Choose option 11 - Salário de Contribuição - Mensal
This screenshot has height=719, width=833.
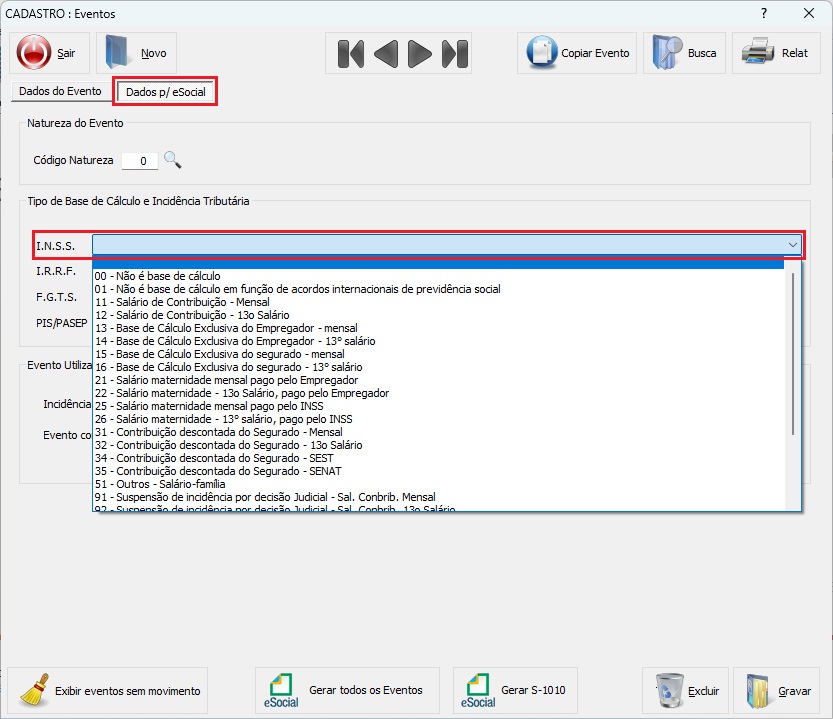click(182, 302)
